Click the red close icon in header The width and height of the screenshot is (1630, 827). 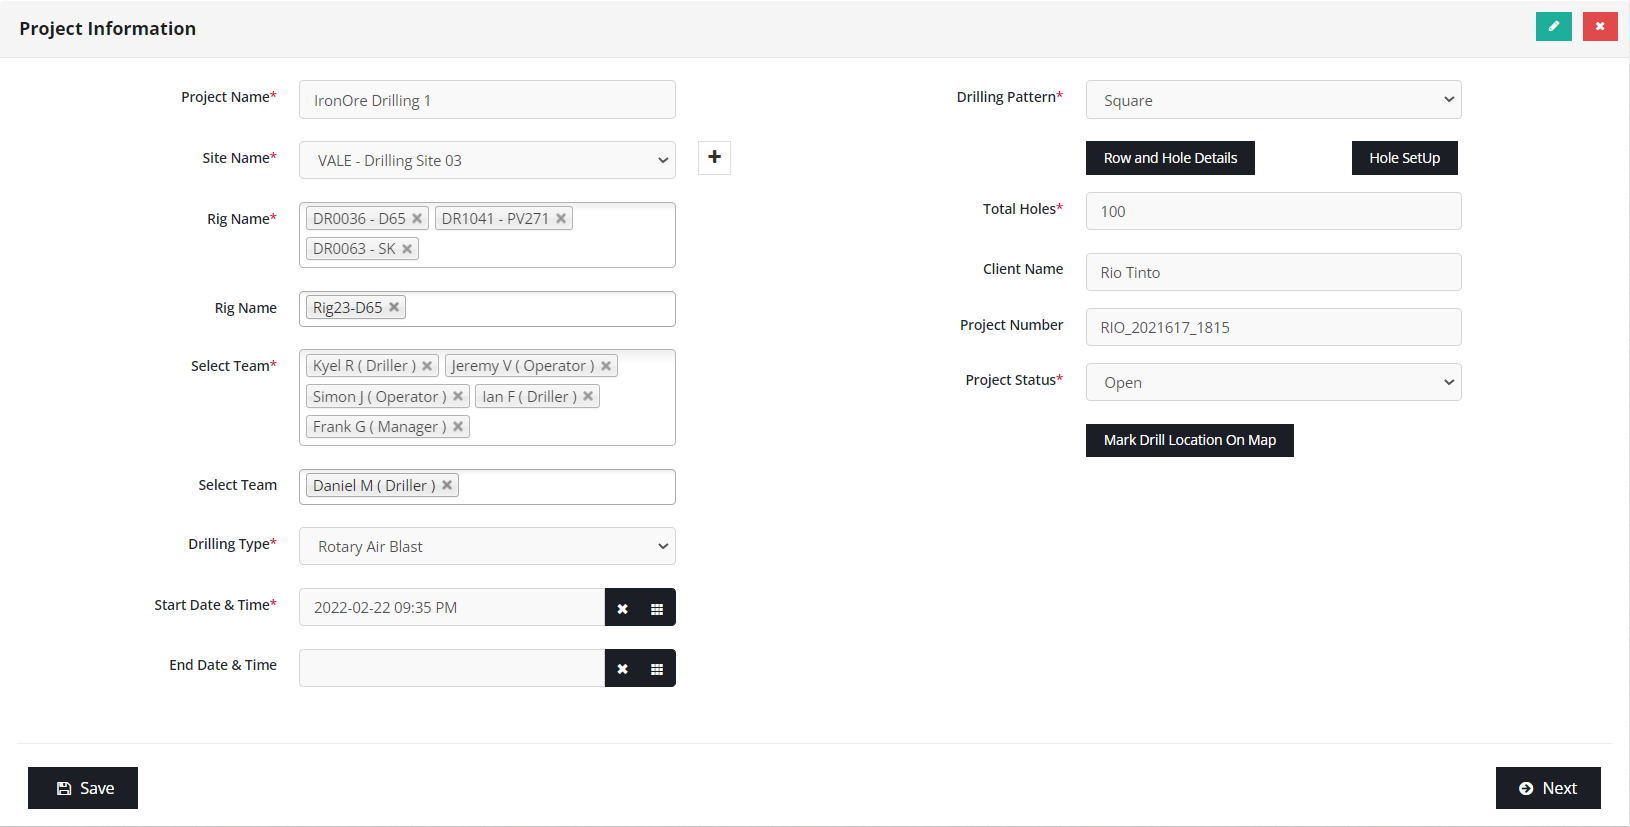tap(1599, 27)
